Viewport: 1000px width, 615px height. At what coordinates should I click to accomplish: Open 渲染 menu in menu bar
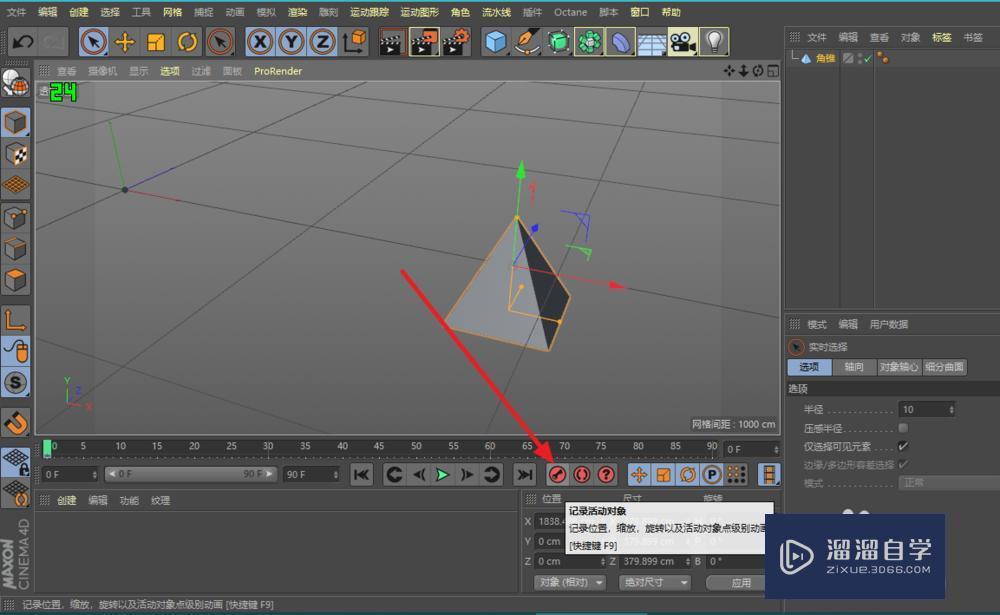click(297, 12)
